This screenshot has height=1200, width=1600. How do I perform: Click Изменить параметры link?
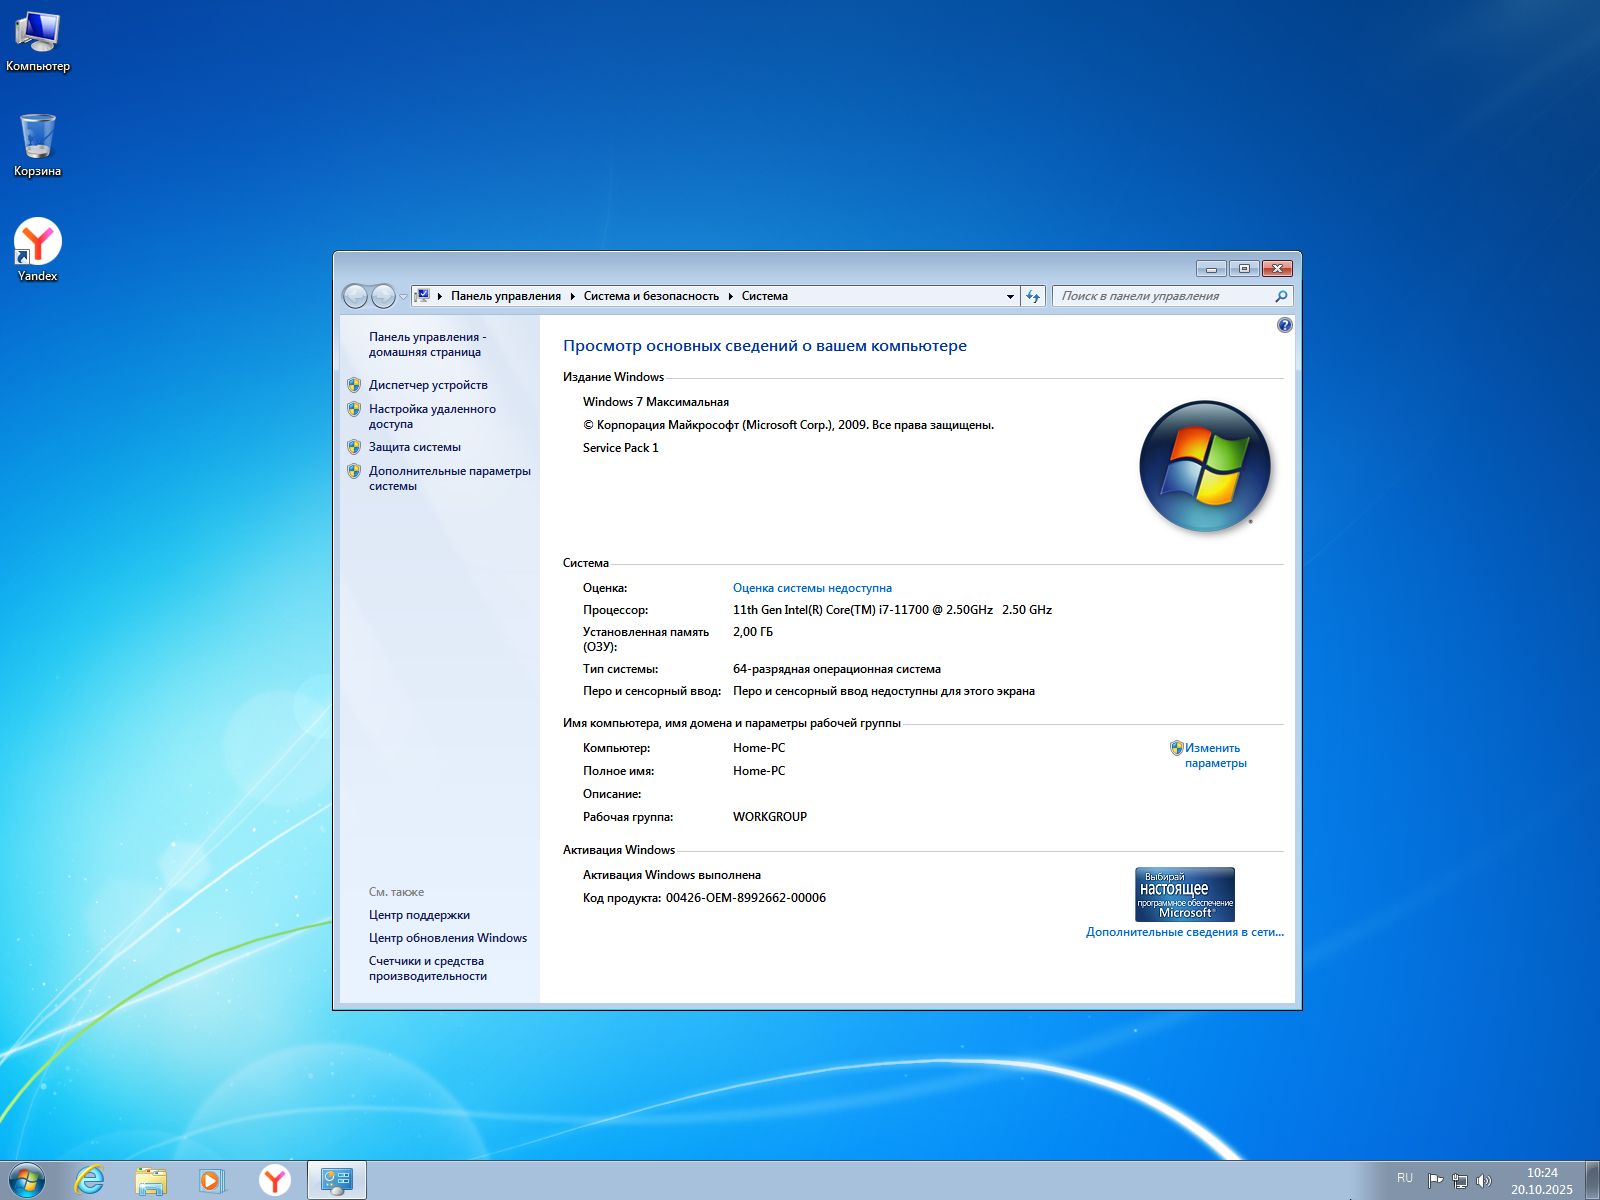point(1214,755)
